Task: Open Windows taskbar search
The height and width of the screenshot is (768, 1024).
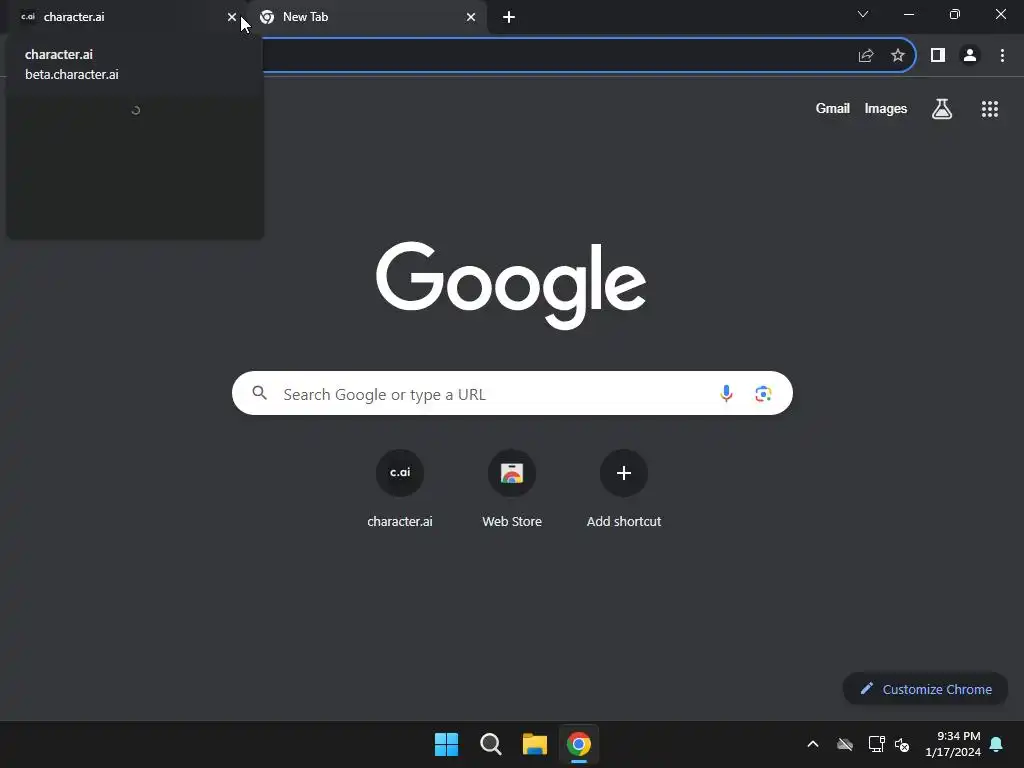Action: (490, 744)
